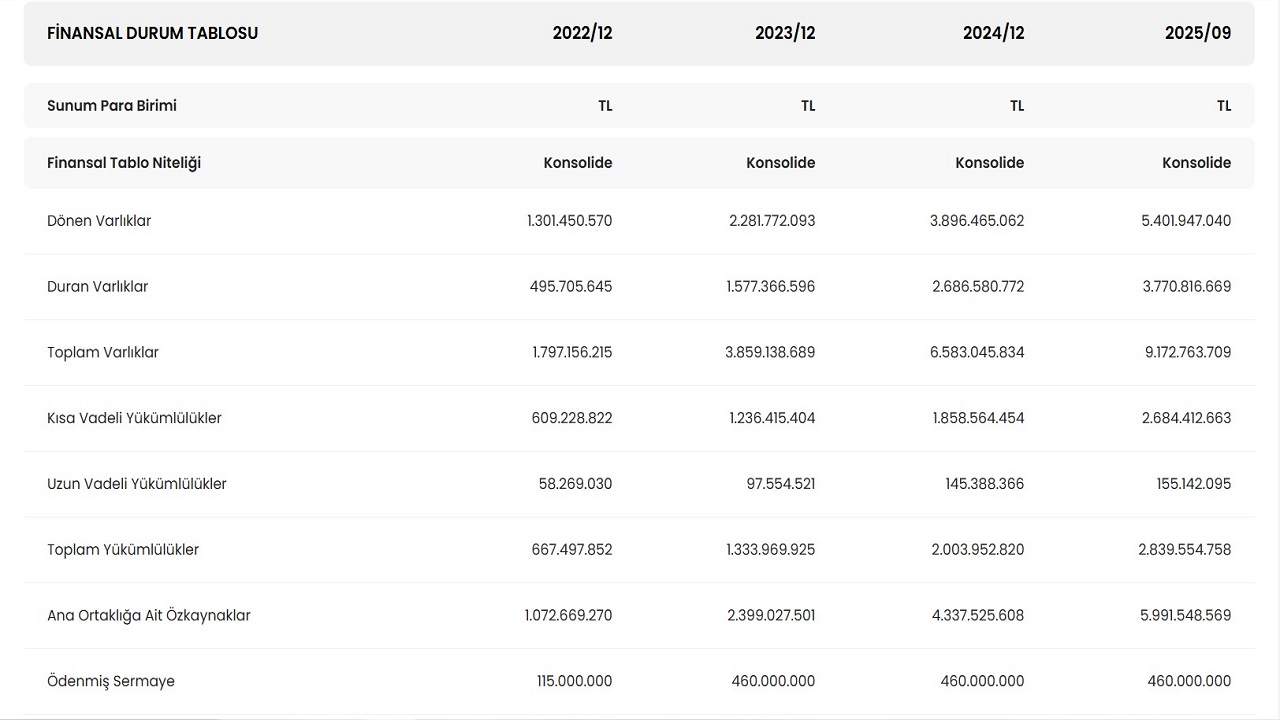This screenshot has width=1280, height=720.
Task: Select the 2022/12 column header
Action: coord(582,33)
